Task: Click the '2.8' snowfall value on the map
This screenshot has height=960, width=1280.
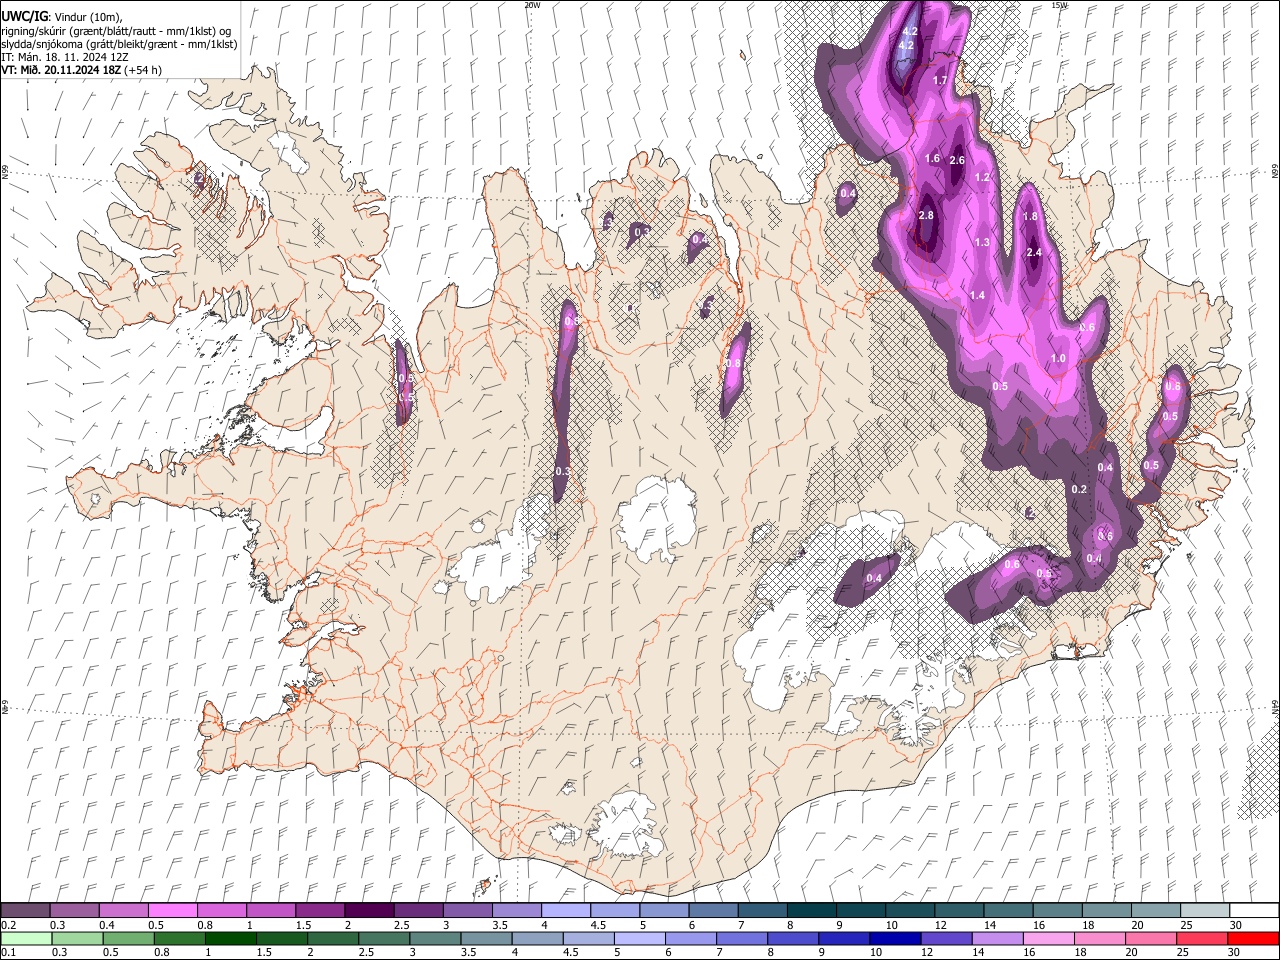Action: pos(926,216)
